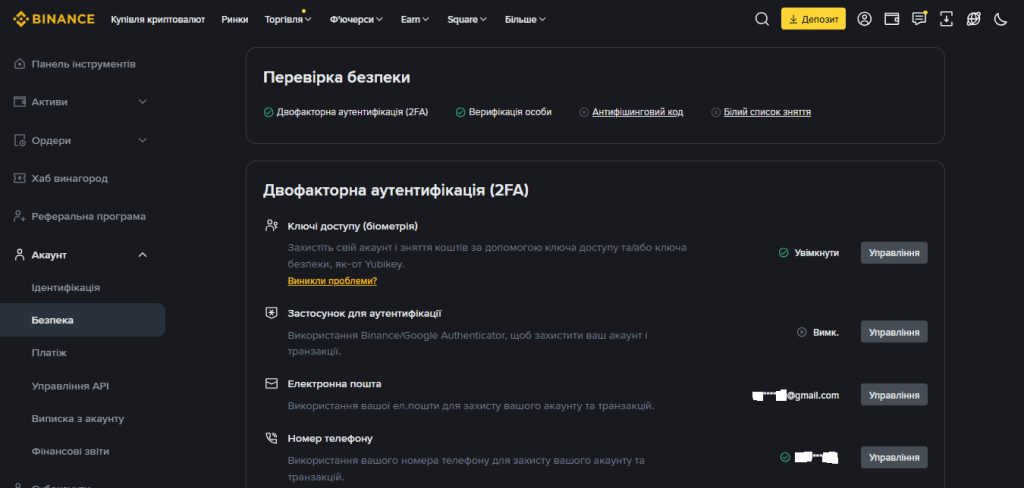This screenshot has width=1024, height=488.
Task: Click the download app icon
Action: click(946, 19)
